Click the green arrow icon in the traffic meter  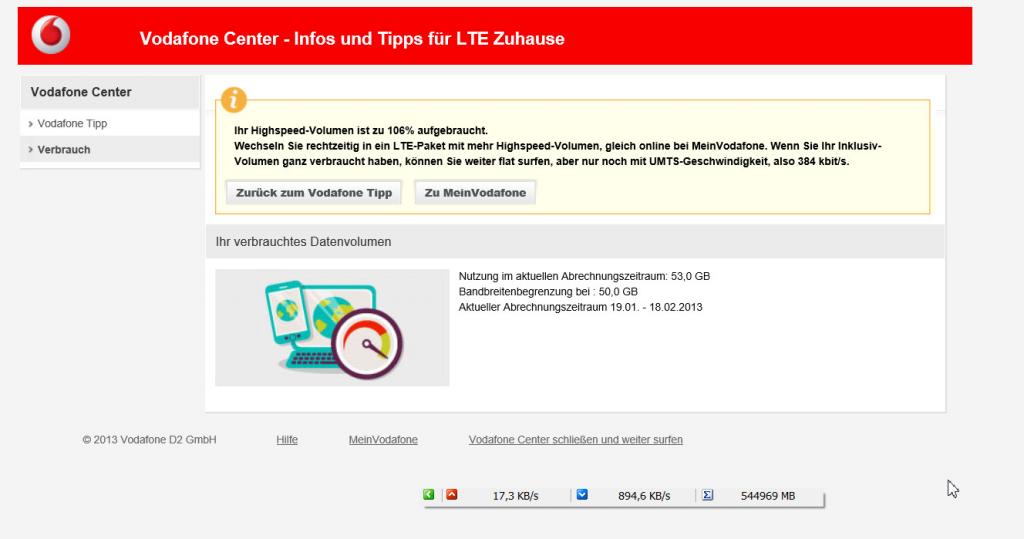428,495
